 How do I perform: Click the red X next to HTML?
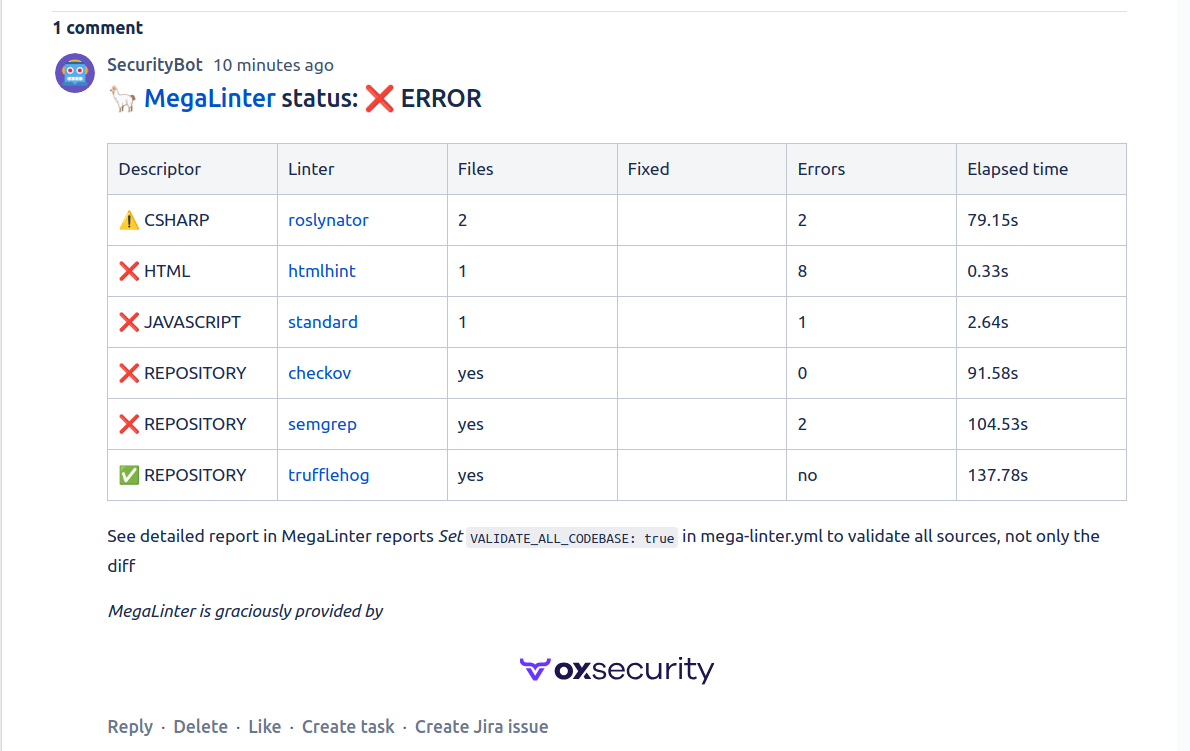click(129, 271)
